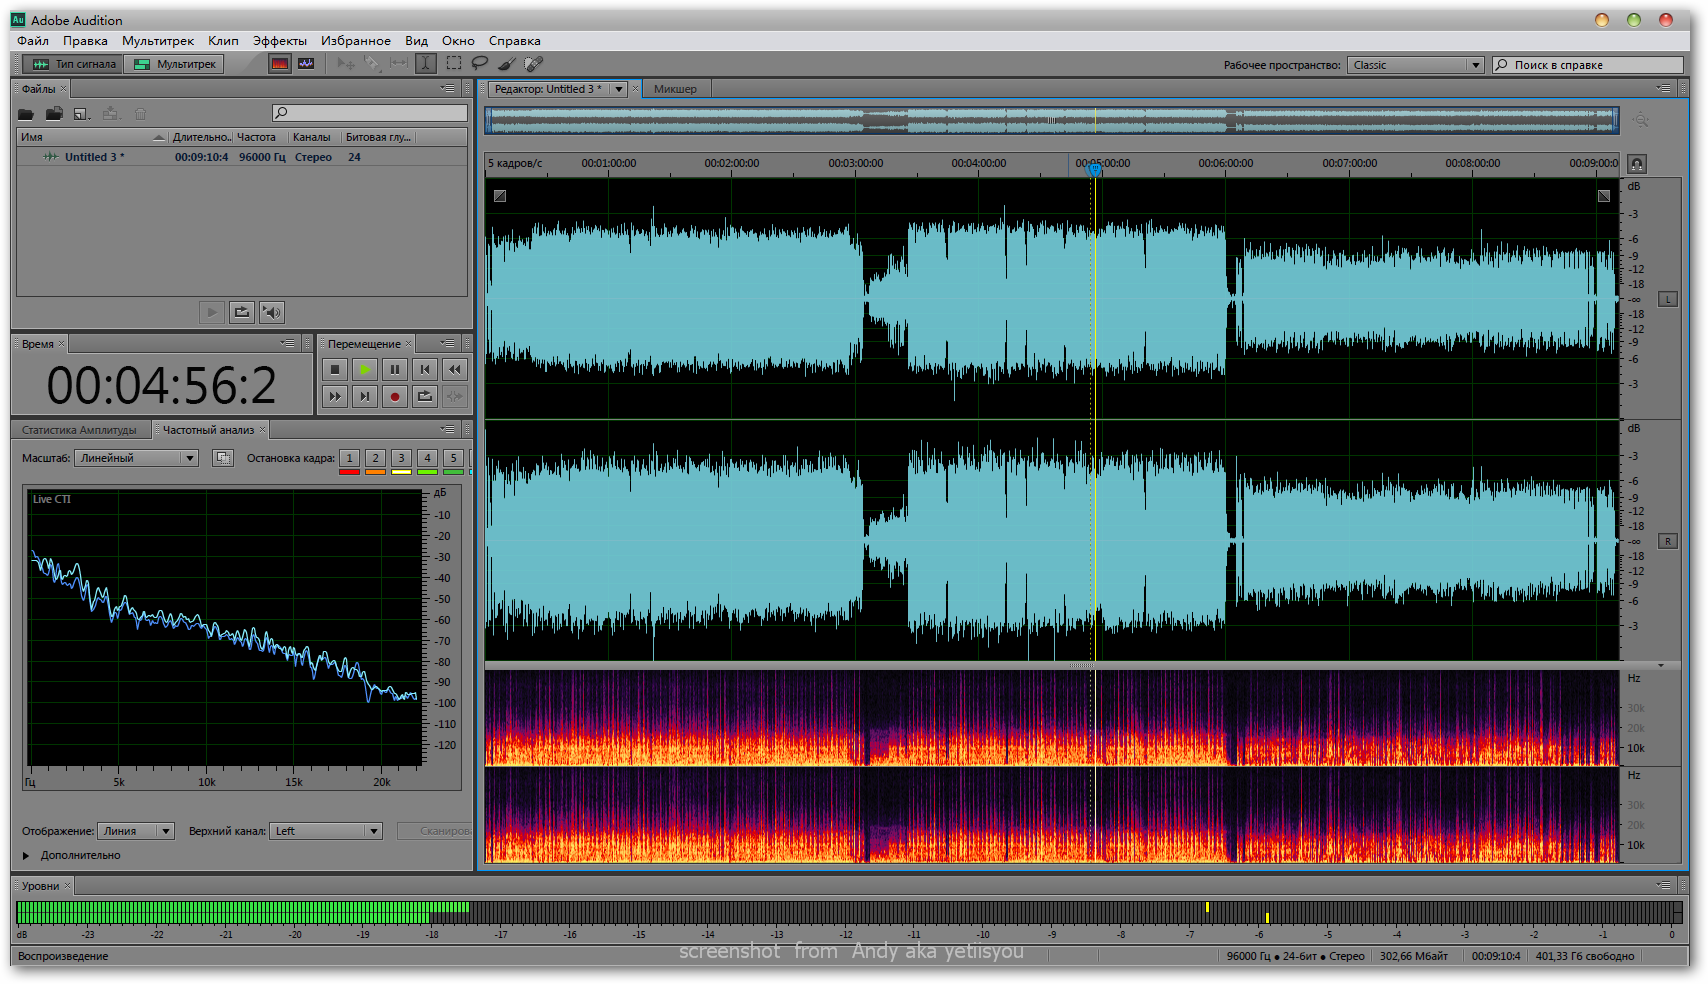1708x984 pixels.
Task: Sort files by Имя column header
Action: pyautogui.click(x=92, y=137)
